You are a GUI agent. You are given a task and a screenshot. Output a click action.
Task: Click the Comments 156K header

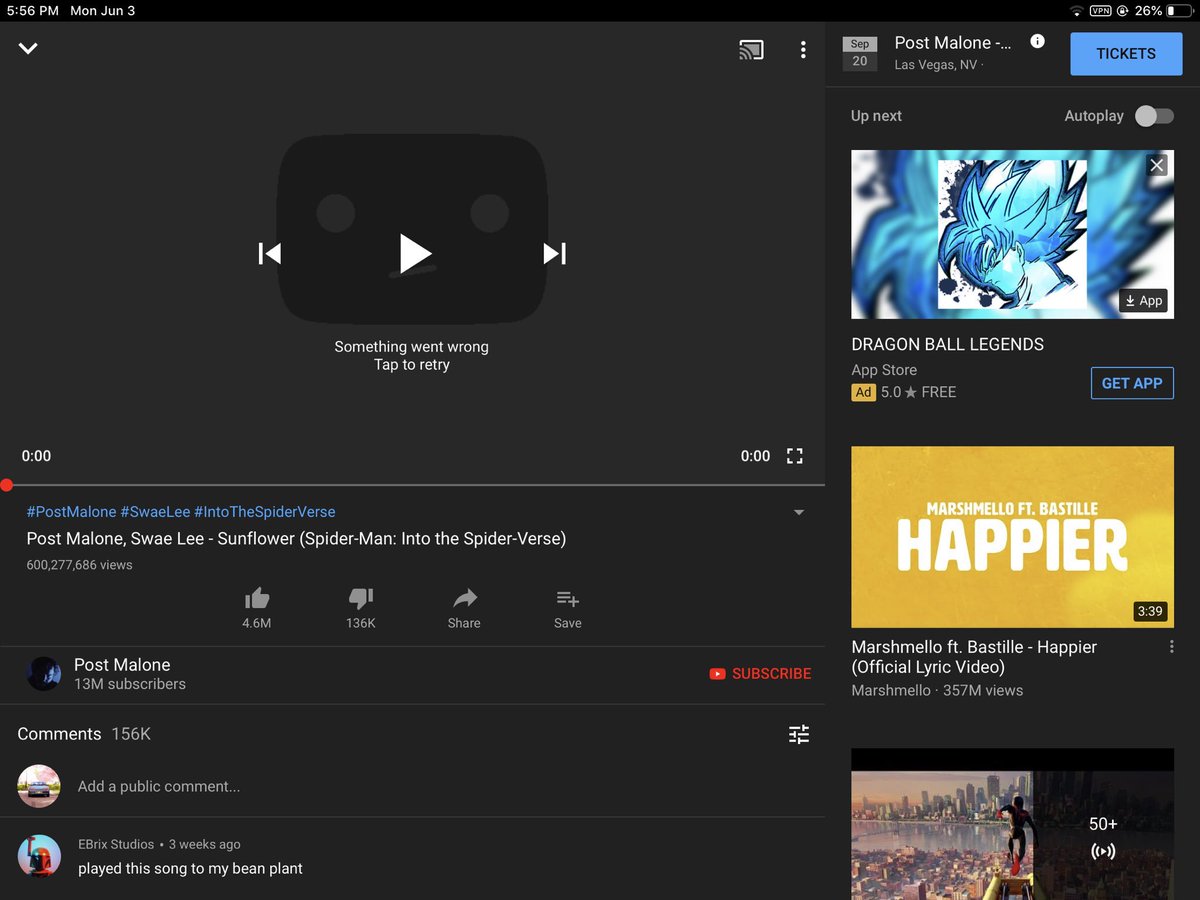(x=84, y=734)
